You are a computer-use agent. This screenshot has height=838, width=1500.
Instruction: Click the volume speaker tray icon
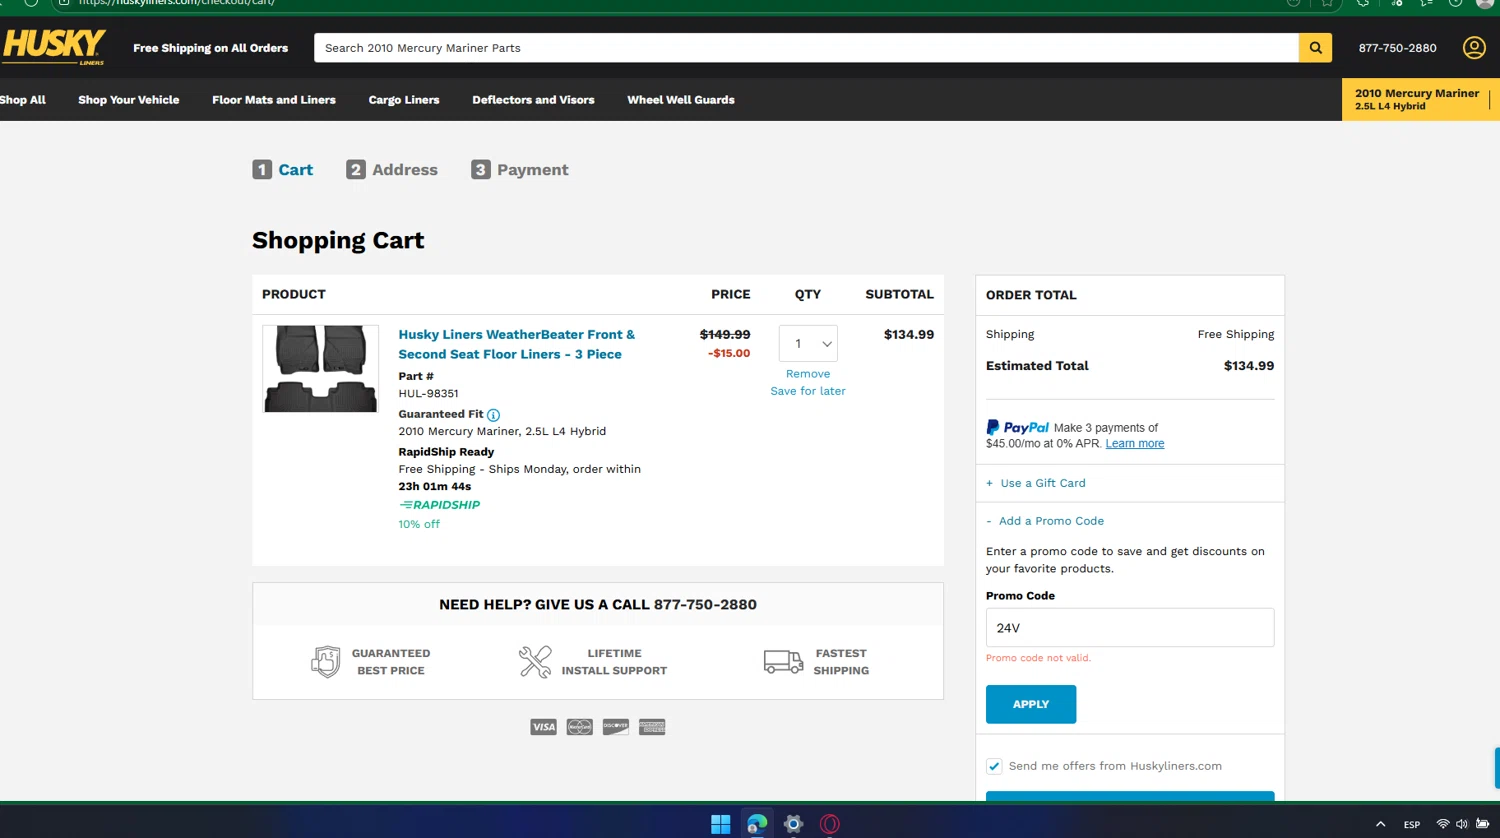[1462, 824]
